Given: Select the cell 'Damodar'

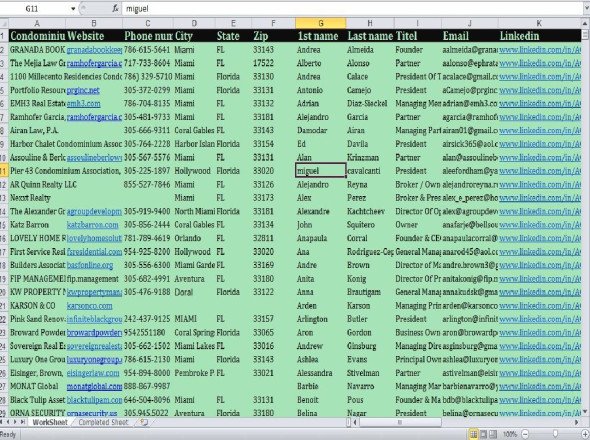Looking at the screenshot, I should pos(321,131).
